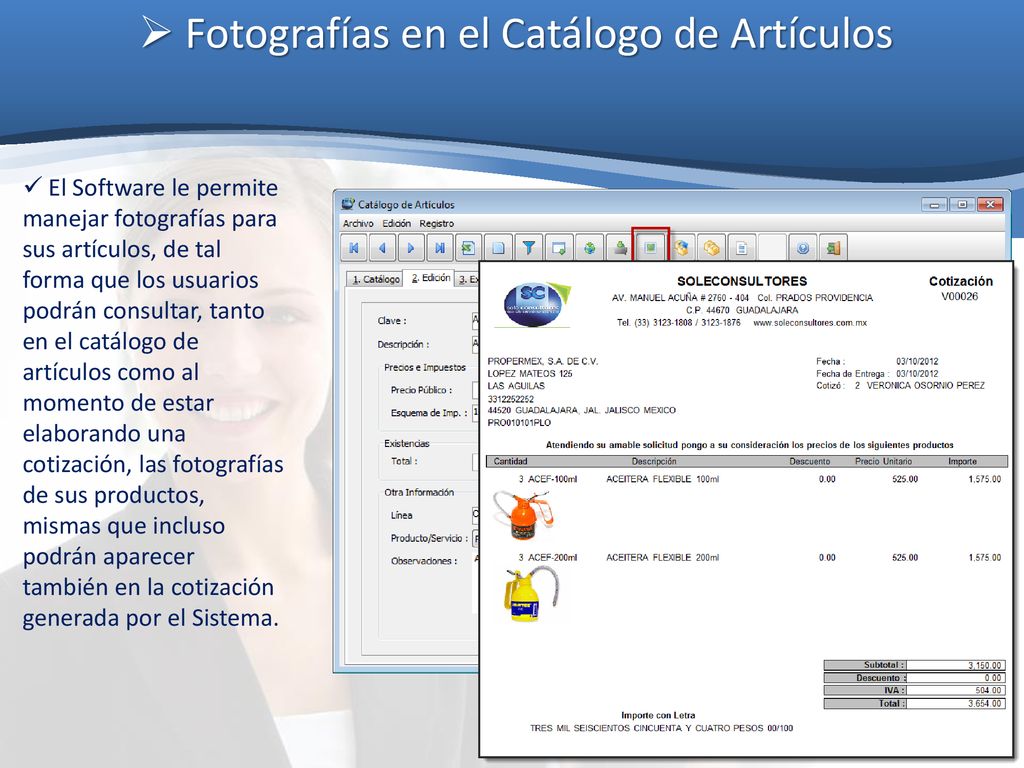
Task: Click the amount in words TRES MIL SEISCIENTOS
Action: point(661,728)
